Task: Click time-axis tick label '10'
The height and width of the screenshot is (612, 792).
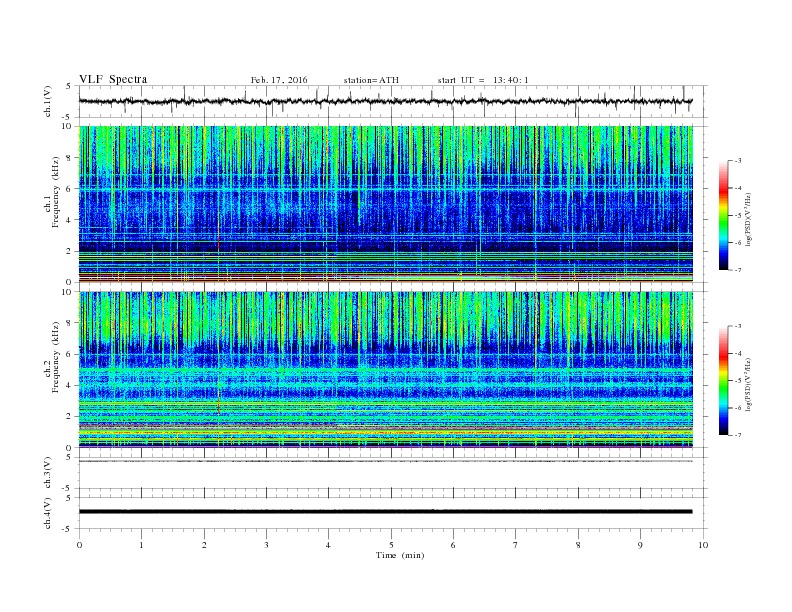Action: coord(703,545)
